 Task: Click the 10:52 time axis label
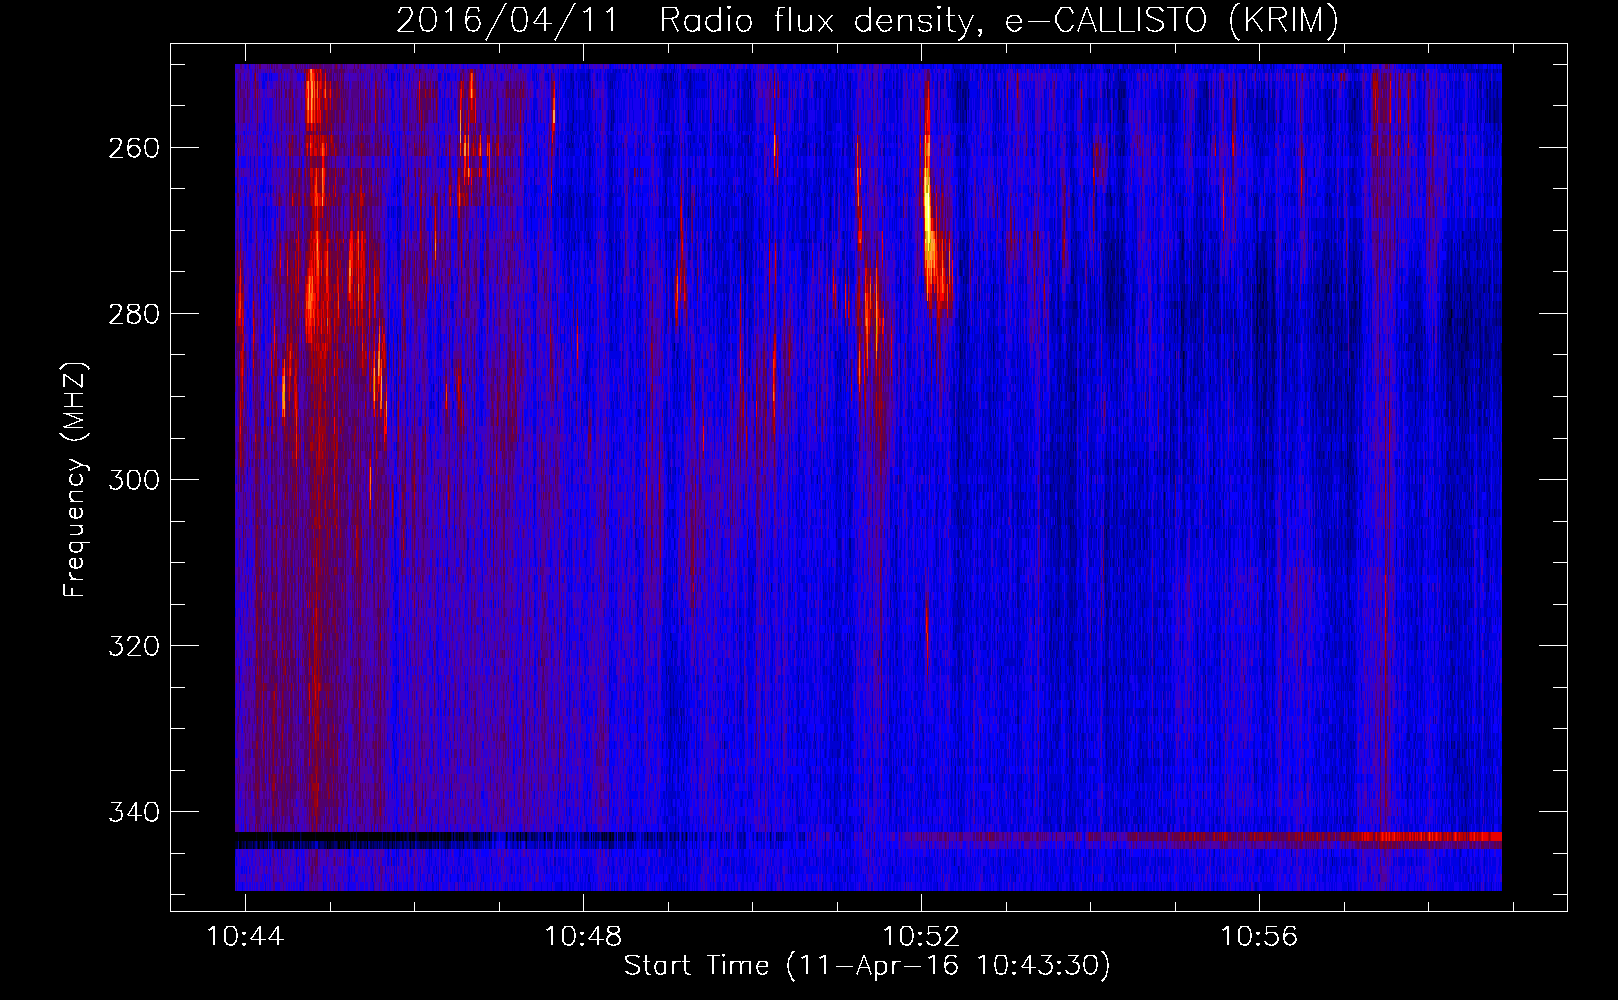(x=921, y=936)
